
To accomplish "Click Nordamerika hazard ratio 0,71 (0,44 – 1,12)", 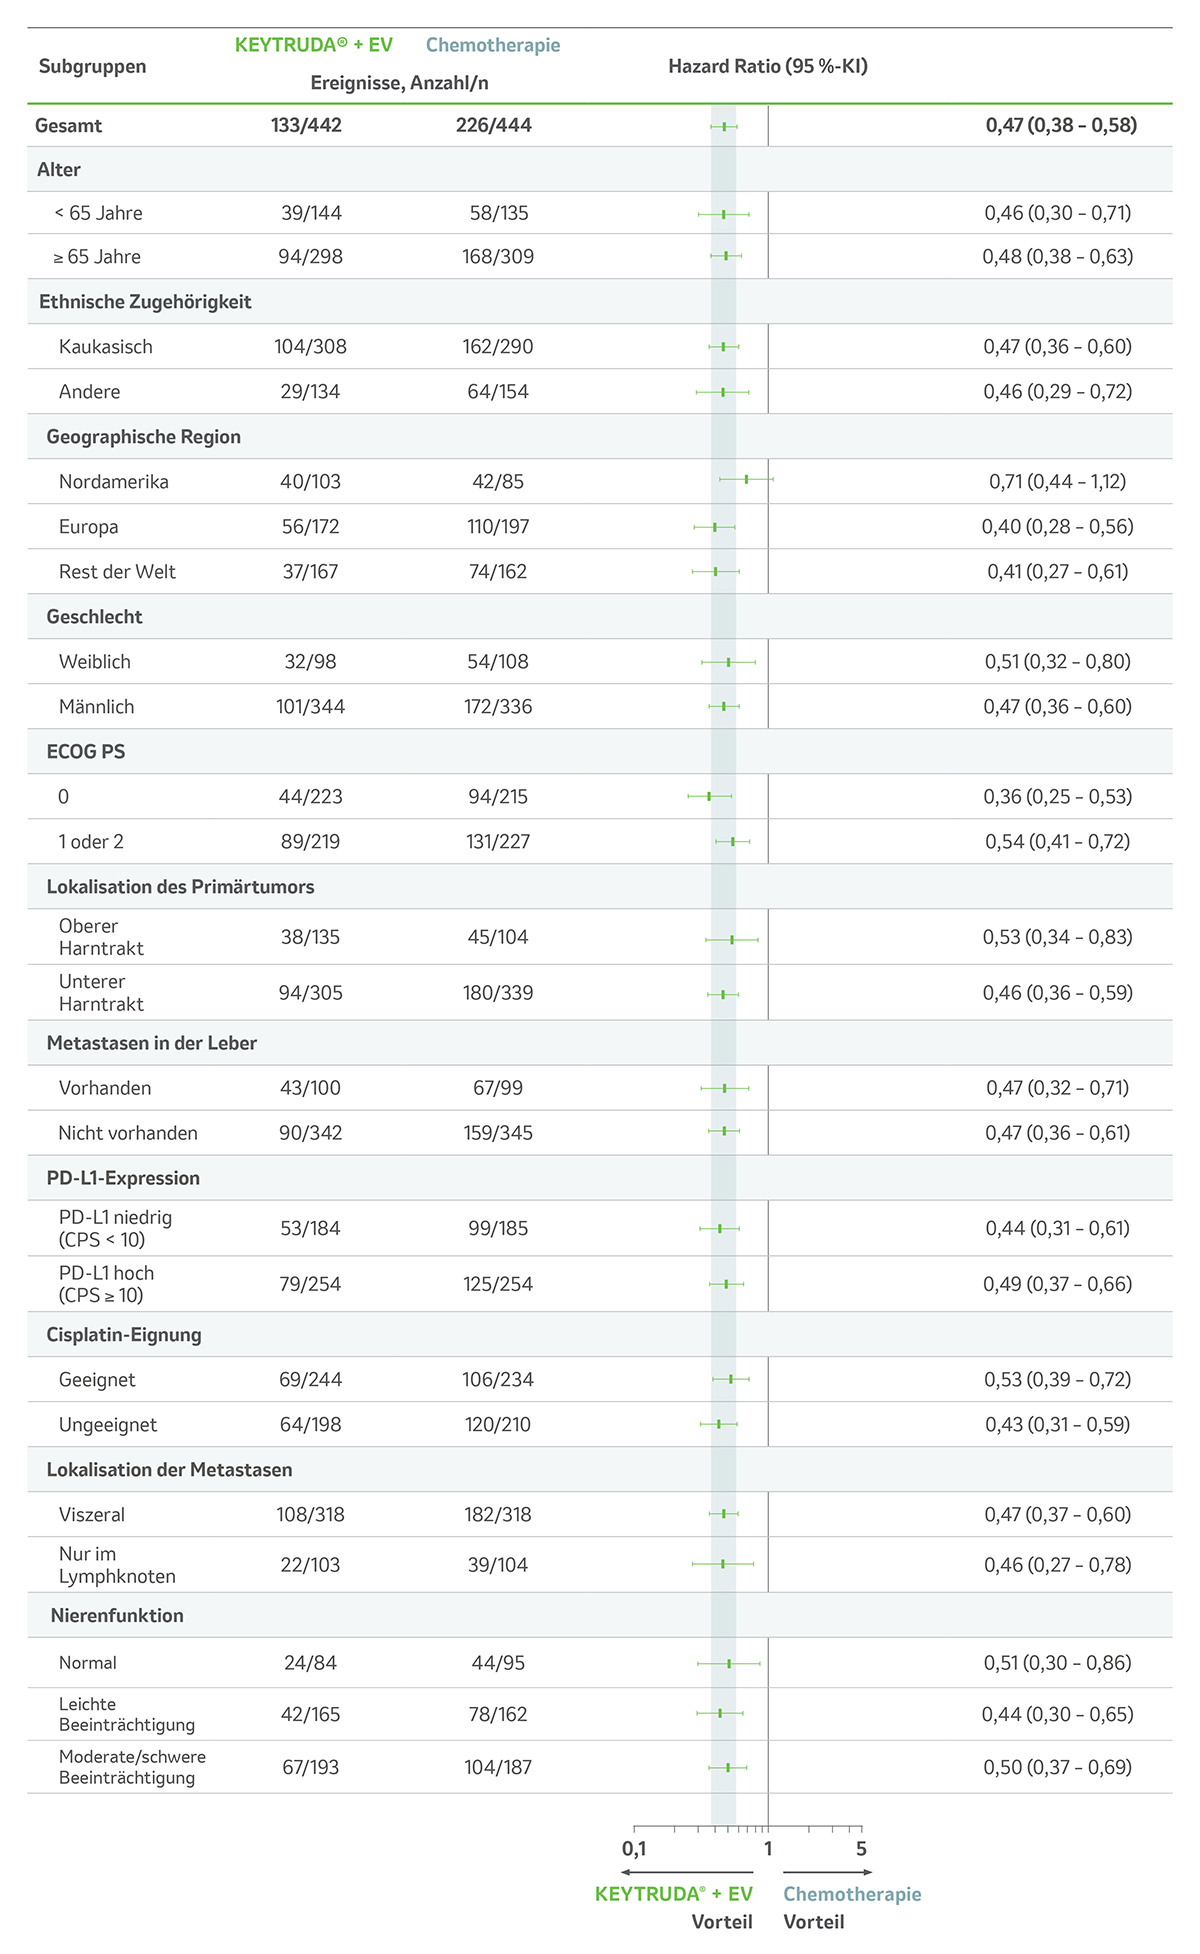I will [1057, 481].
